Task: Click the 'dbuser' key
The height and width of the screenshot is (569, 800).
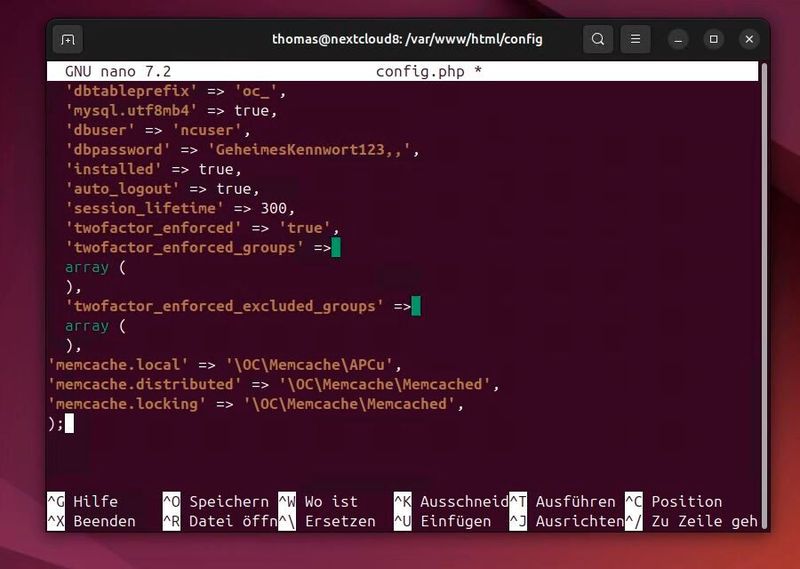Action: tap(100, 130)
